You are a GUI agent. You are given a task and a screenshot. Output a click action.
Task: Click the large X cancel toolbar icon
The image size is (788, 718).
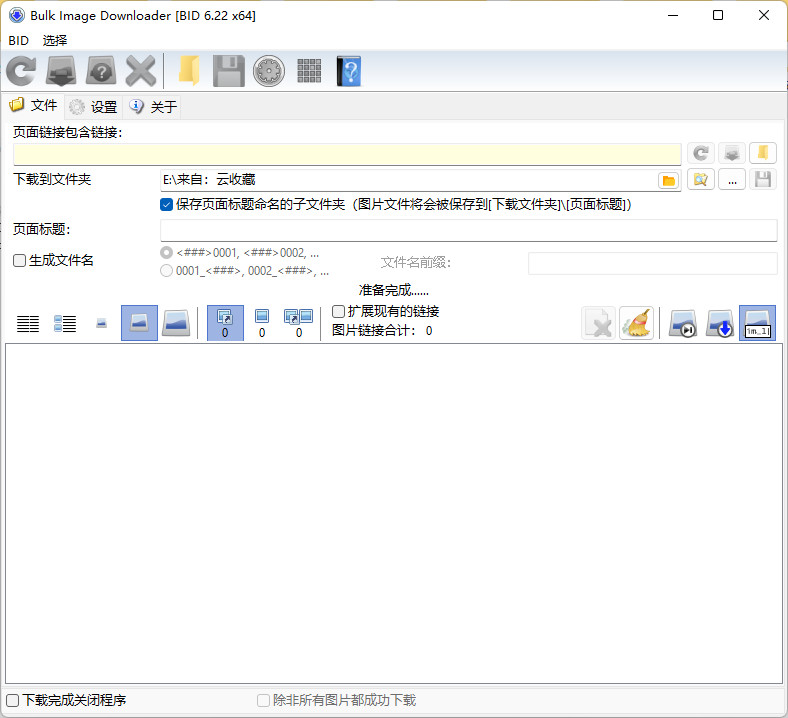point(141,71)
